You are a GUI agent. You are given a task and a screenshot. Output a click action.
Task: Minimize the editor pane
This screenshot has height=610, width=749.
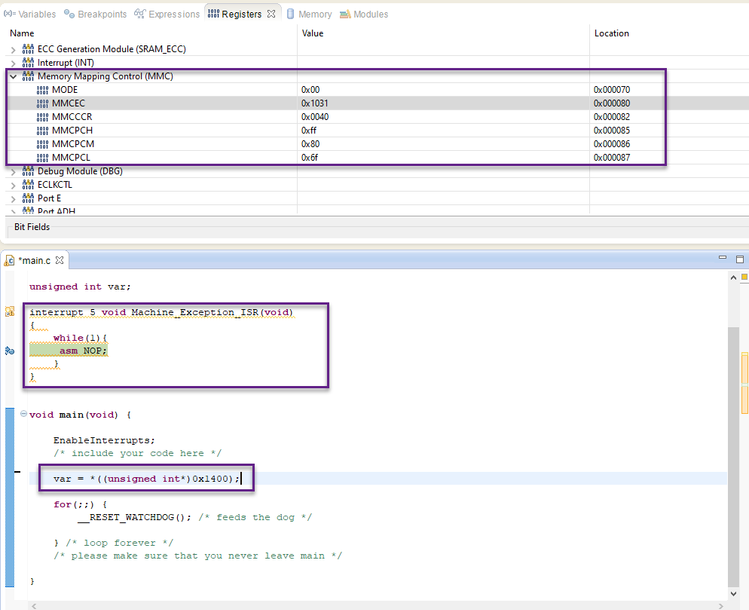click(723, 257)
